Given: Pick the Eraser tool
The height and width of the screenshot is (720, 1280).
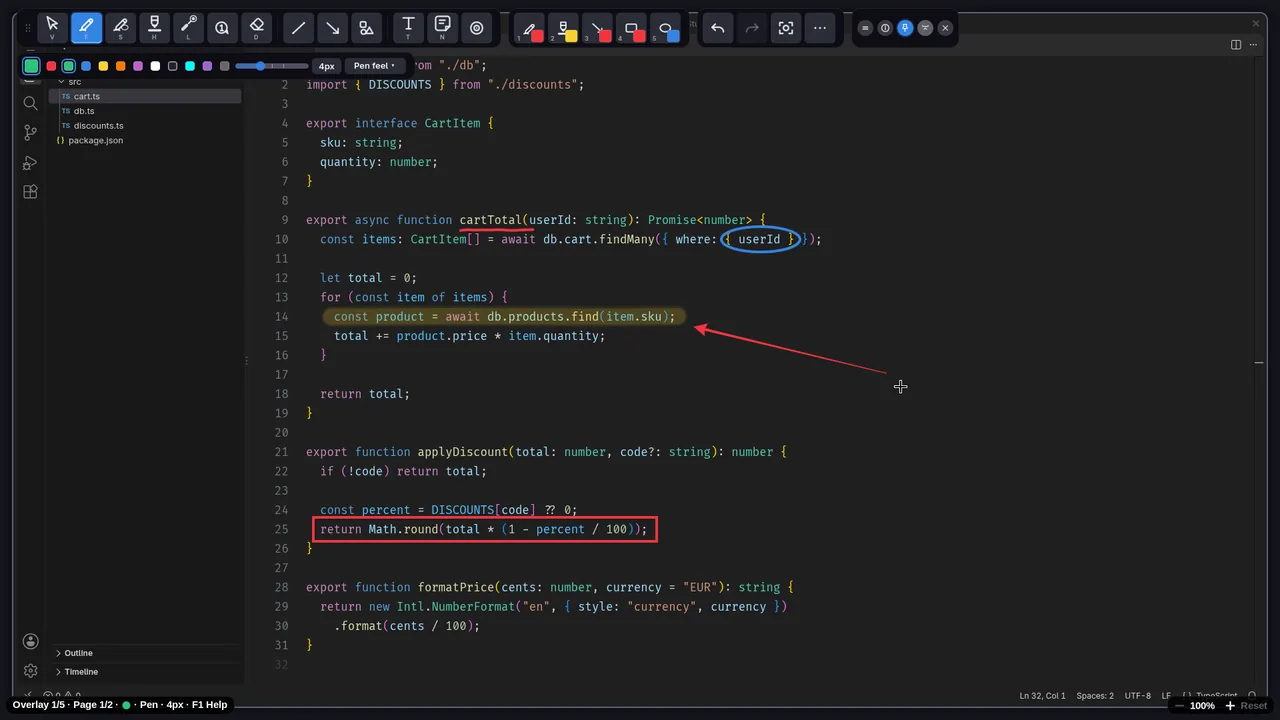Looking at the screenshot, I should (256, 28).
